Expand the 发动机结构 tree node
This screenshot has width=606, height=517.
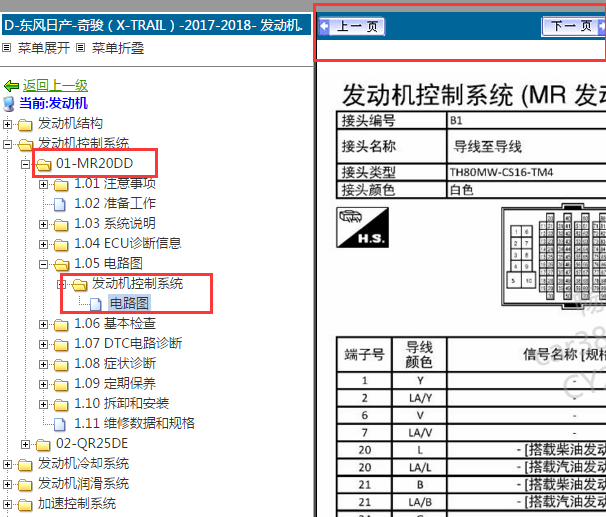7,124
